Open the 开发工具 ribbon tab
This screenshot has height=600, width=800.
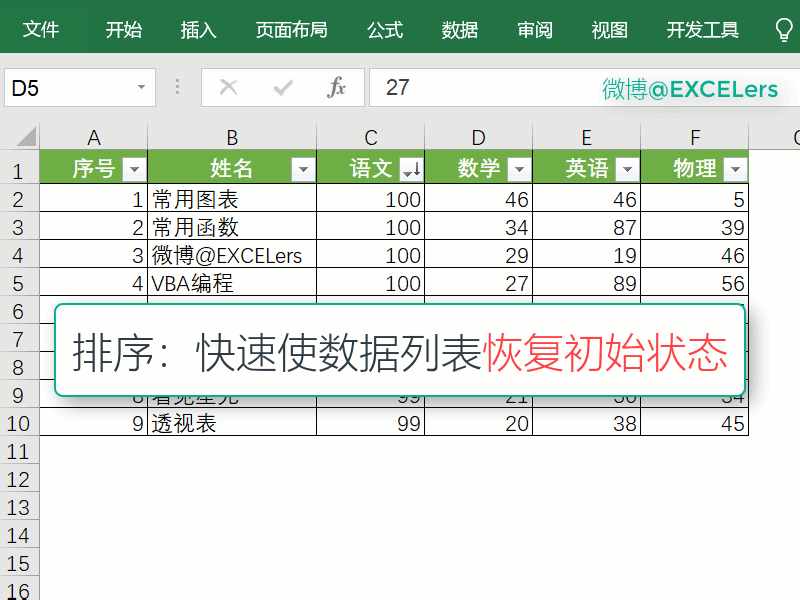tap(703, 30)
